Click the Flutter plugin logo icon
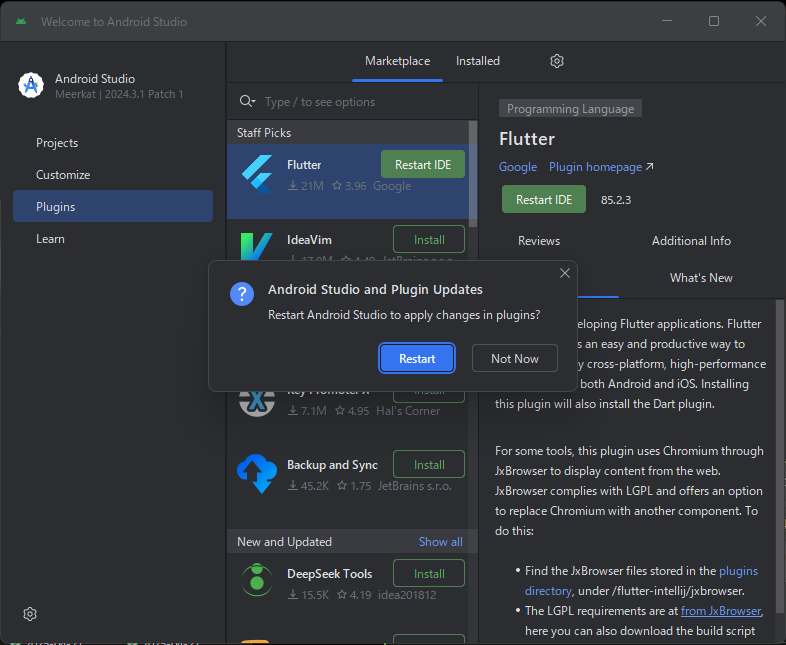The width and height of the screenshot is (786, 645). (x=257, y=174)
